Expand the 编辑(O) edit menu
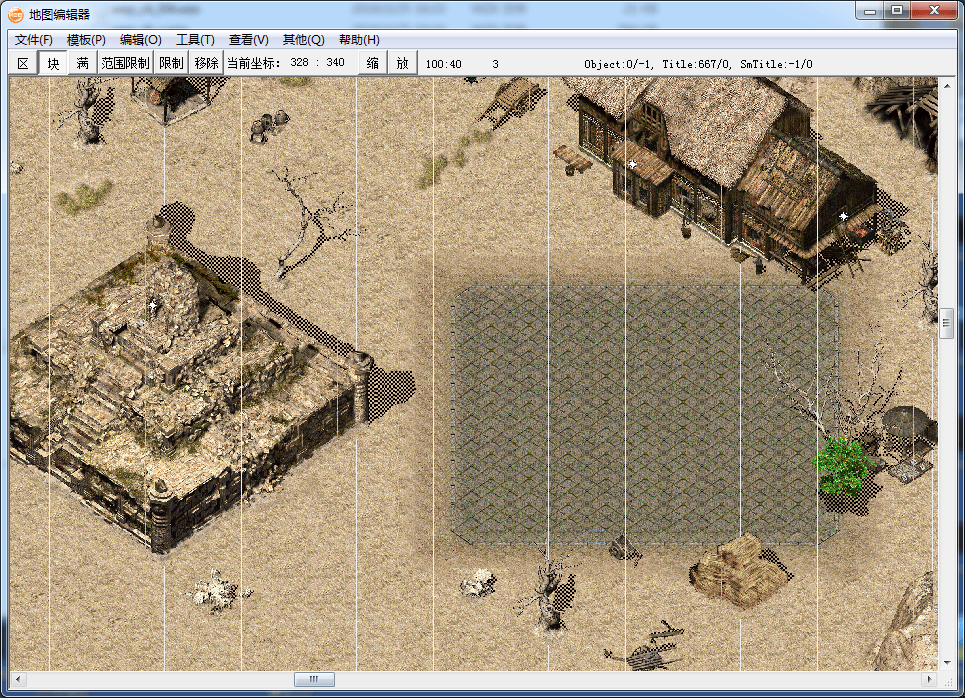This screenshot has width=965, height=698. point(140,40)
